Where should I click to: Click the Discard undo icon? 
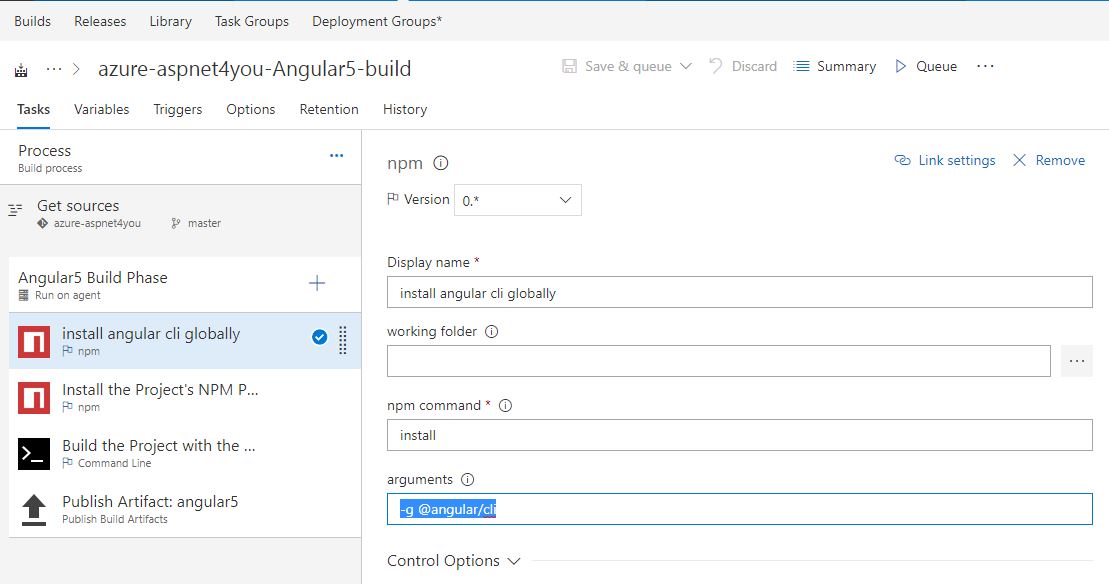716,66
